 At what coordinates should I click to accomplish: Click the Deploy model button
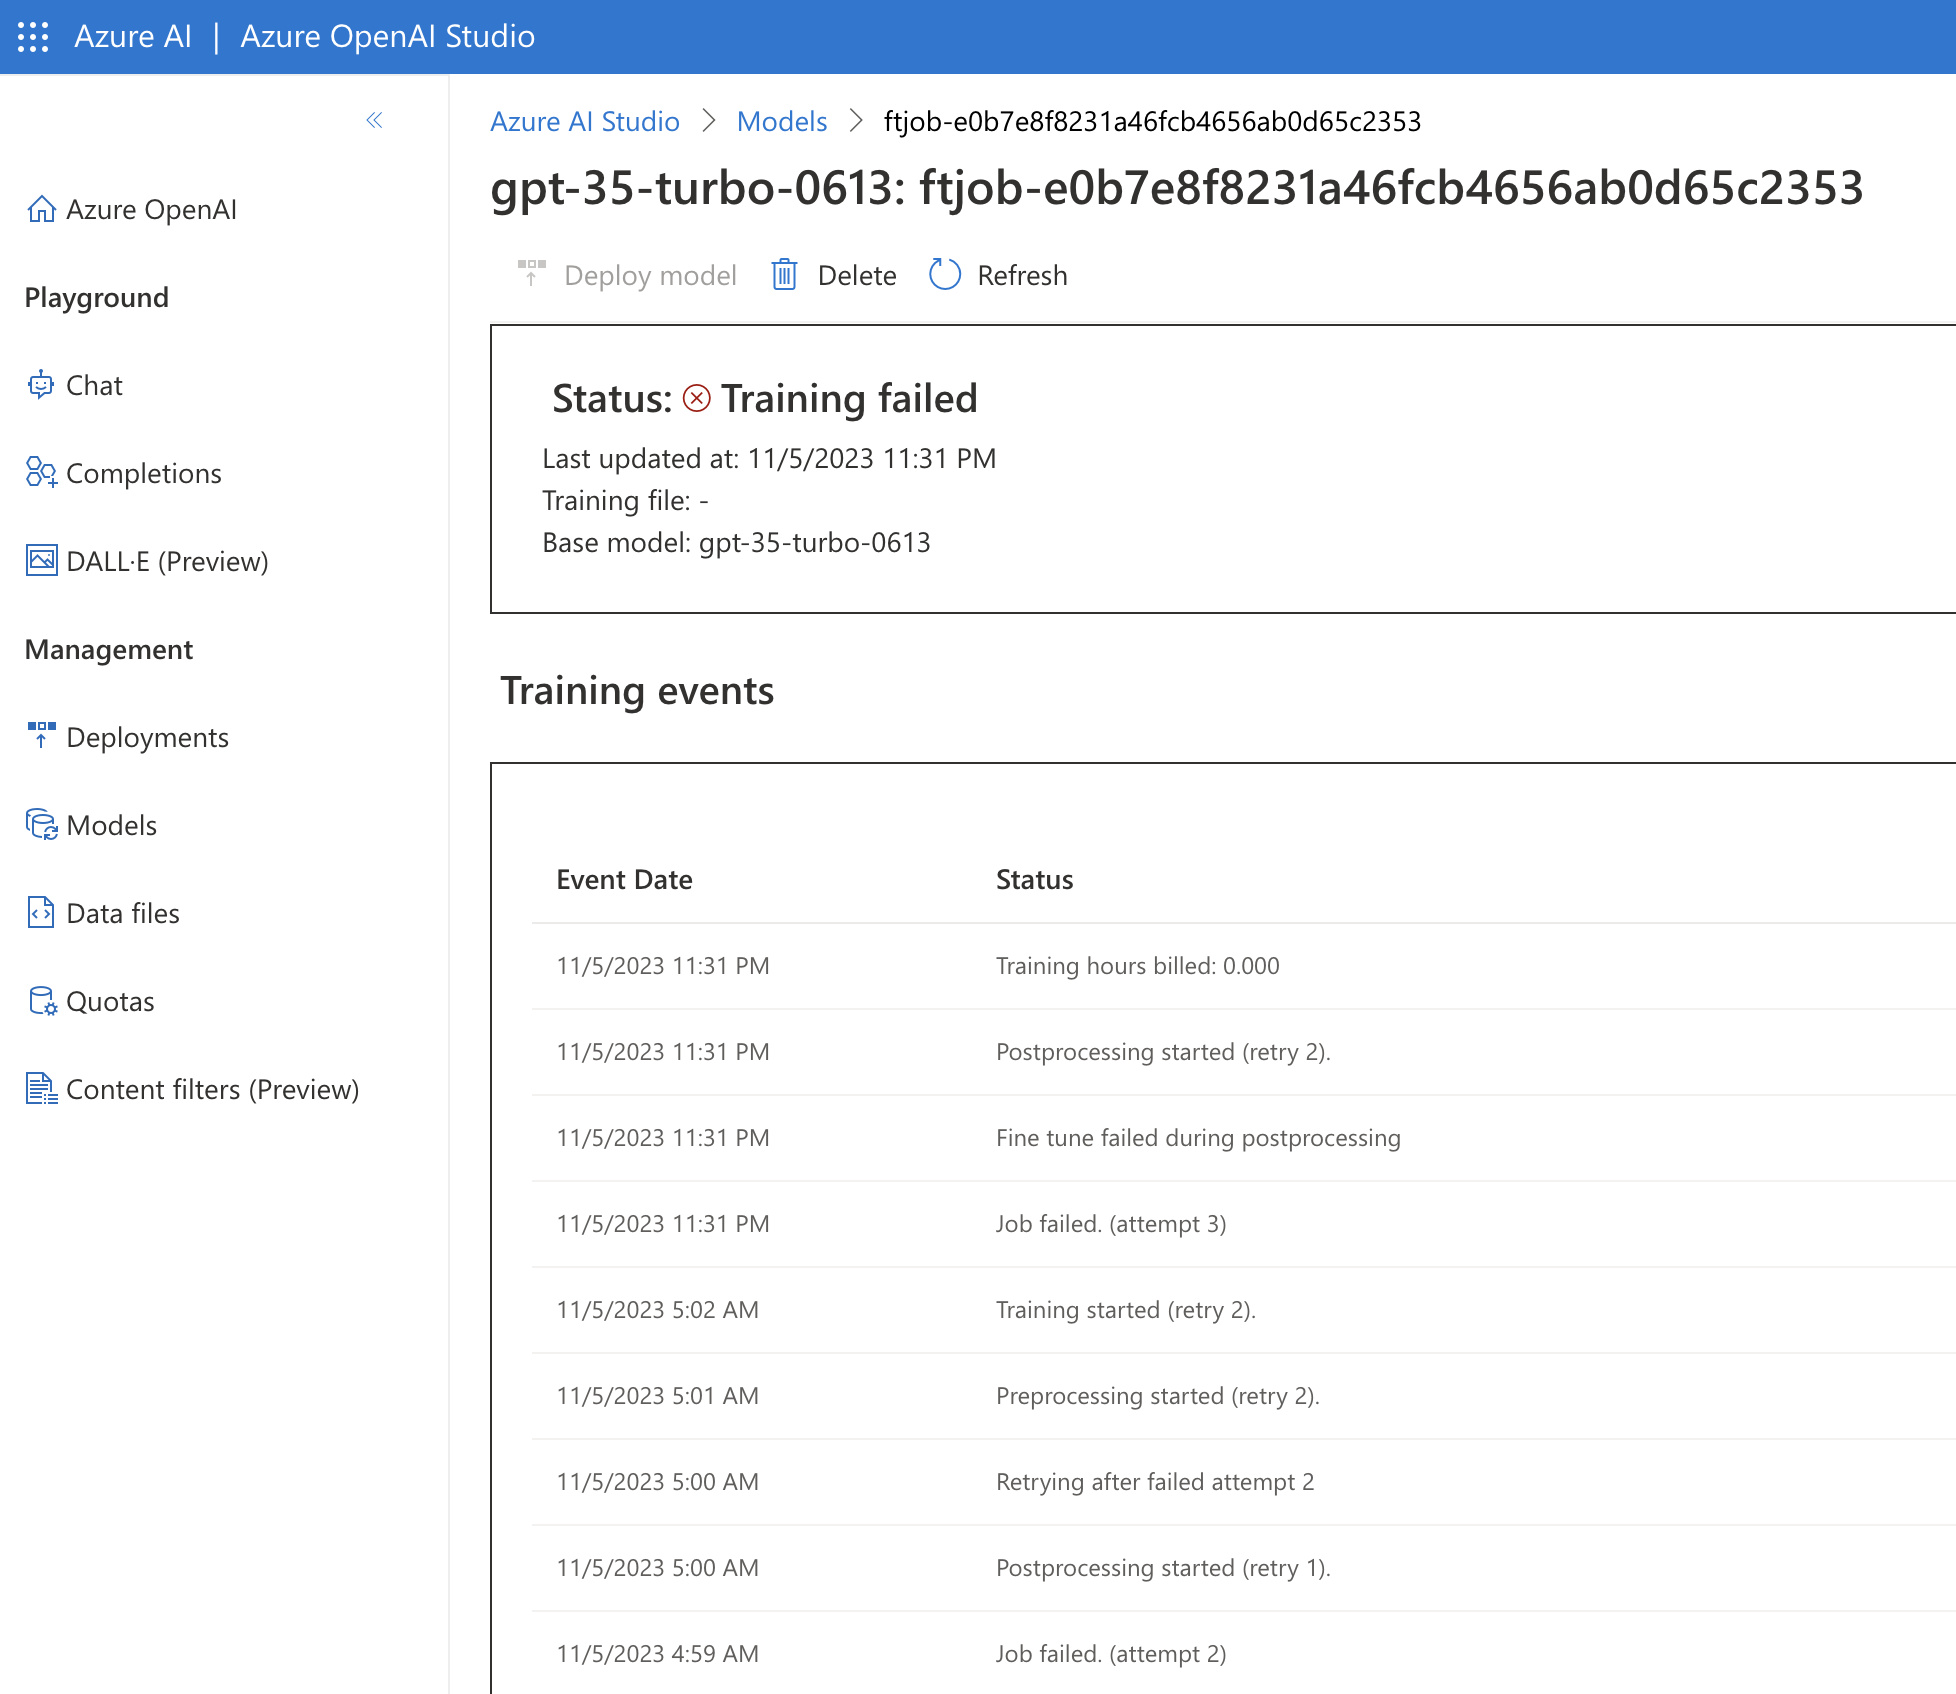coord(627,275)
